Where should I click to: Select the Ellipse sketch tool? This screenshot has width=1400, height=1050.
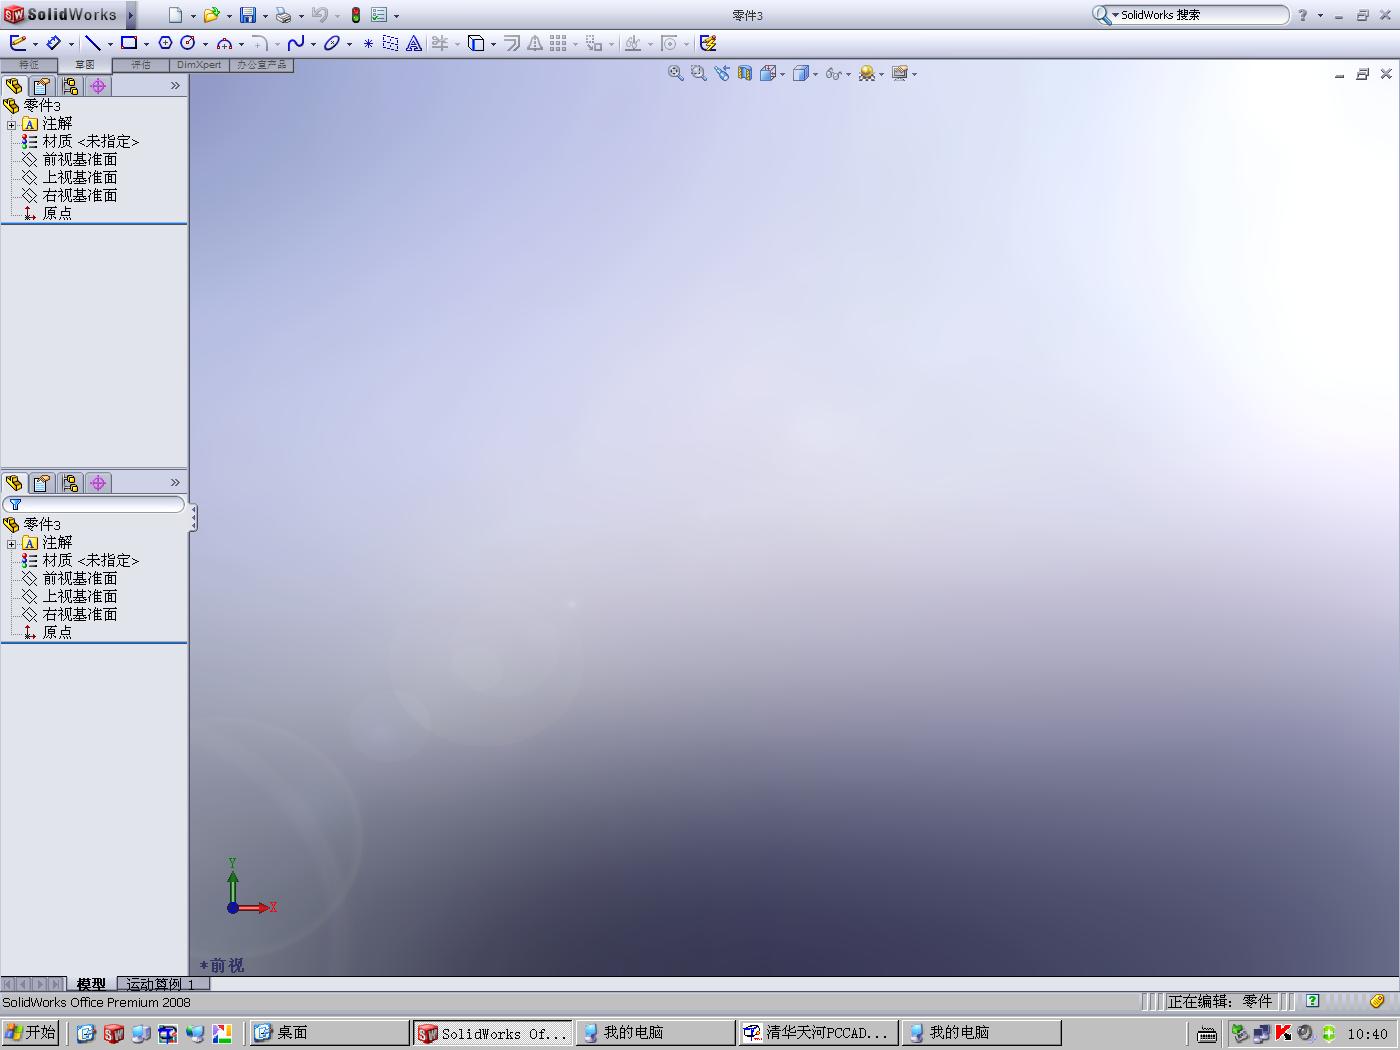332,43
